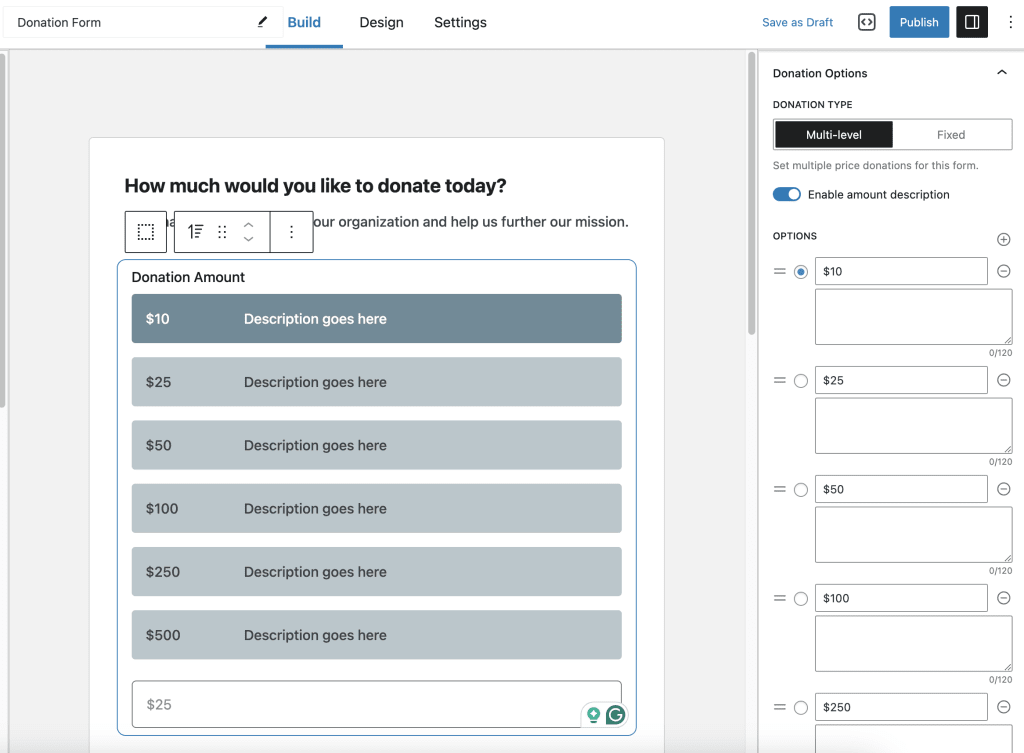This screenshot has width=1024, height=753.
Task: Set $50 as default donation option
Action: [801, 490]
